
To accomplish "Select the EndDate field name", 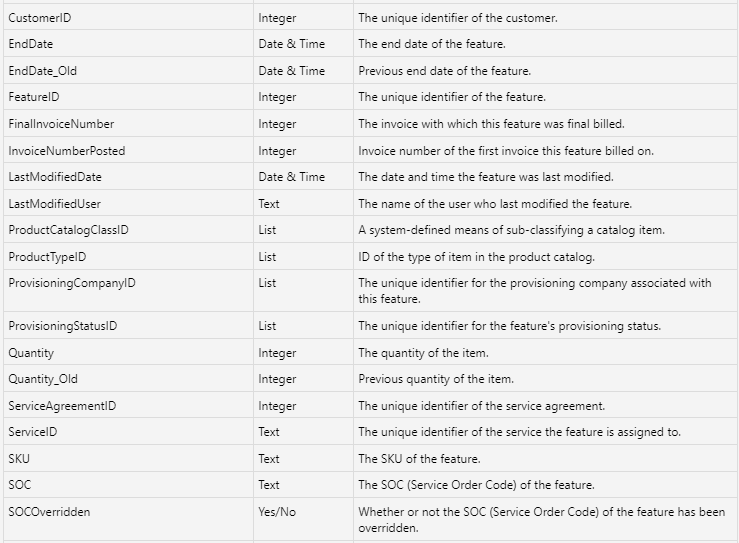I will (31, 44).
